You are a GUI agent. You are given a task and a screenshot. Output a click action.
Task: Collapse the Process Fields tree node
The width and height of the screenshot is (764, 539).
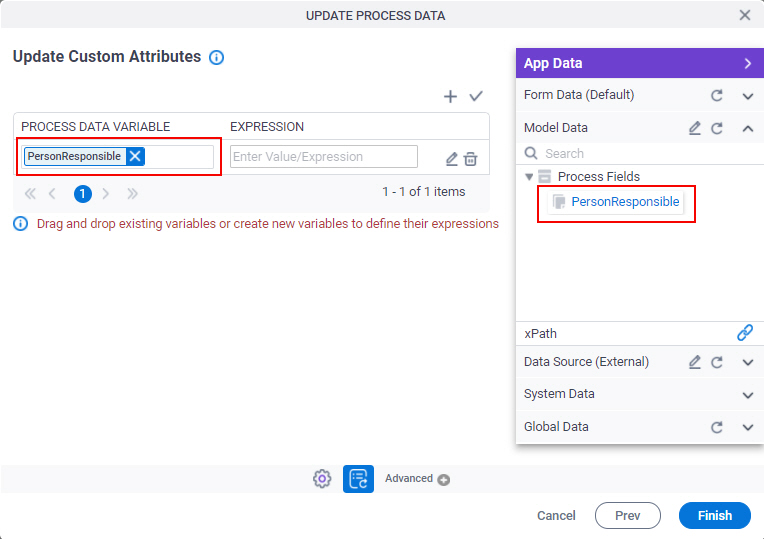tap(529, 176)
